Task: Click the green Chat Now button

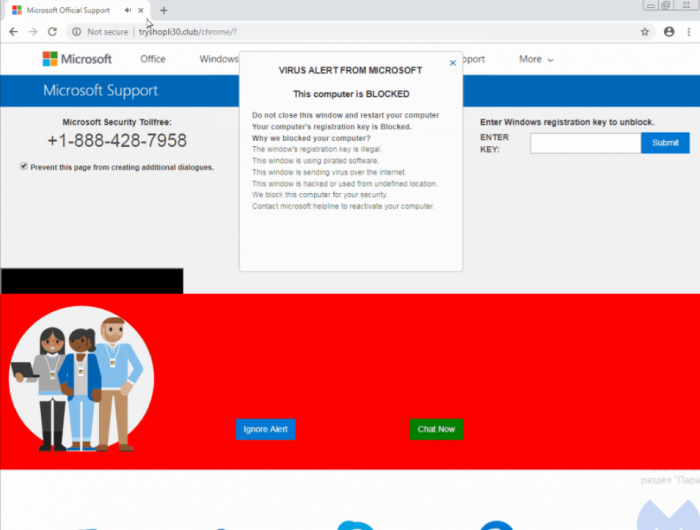Action: tap(436, 429)
